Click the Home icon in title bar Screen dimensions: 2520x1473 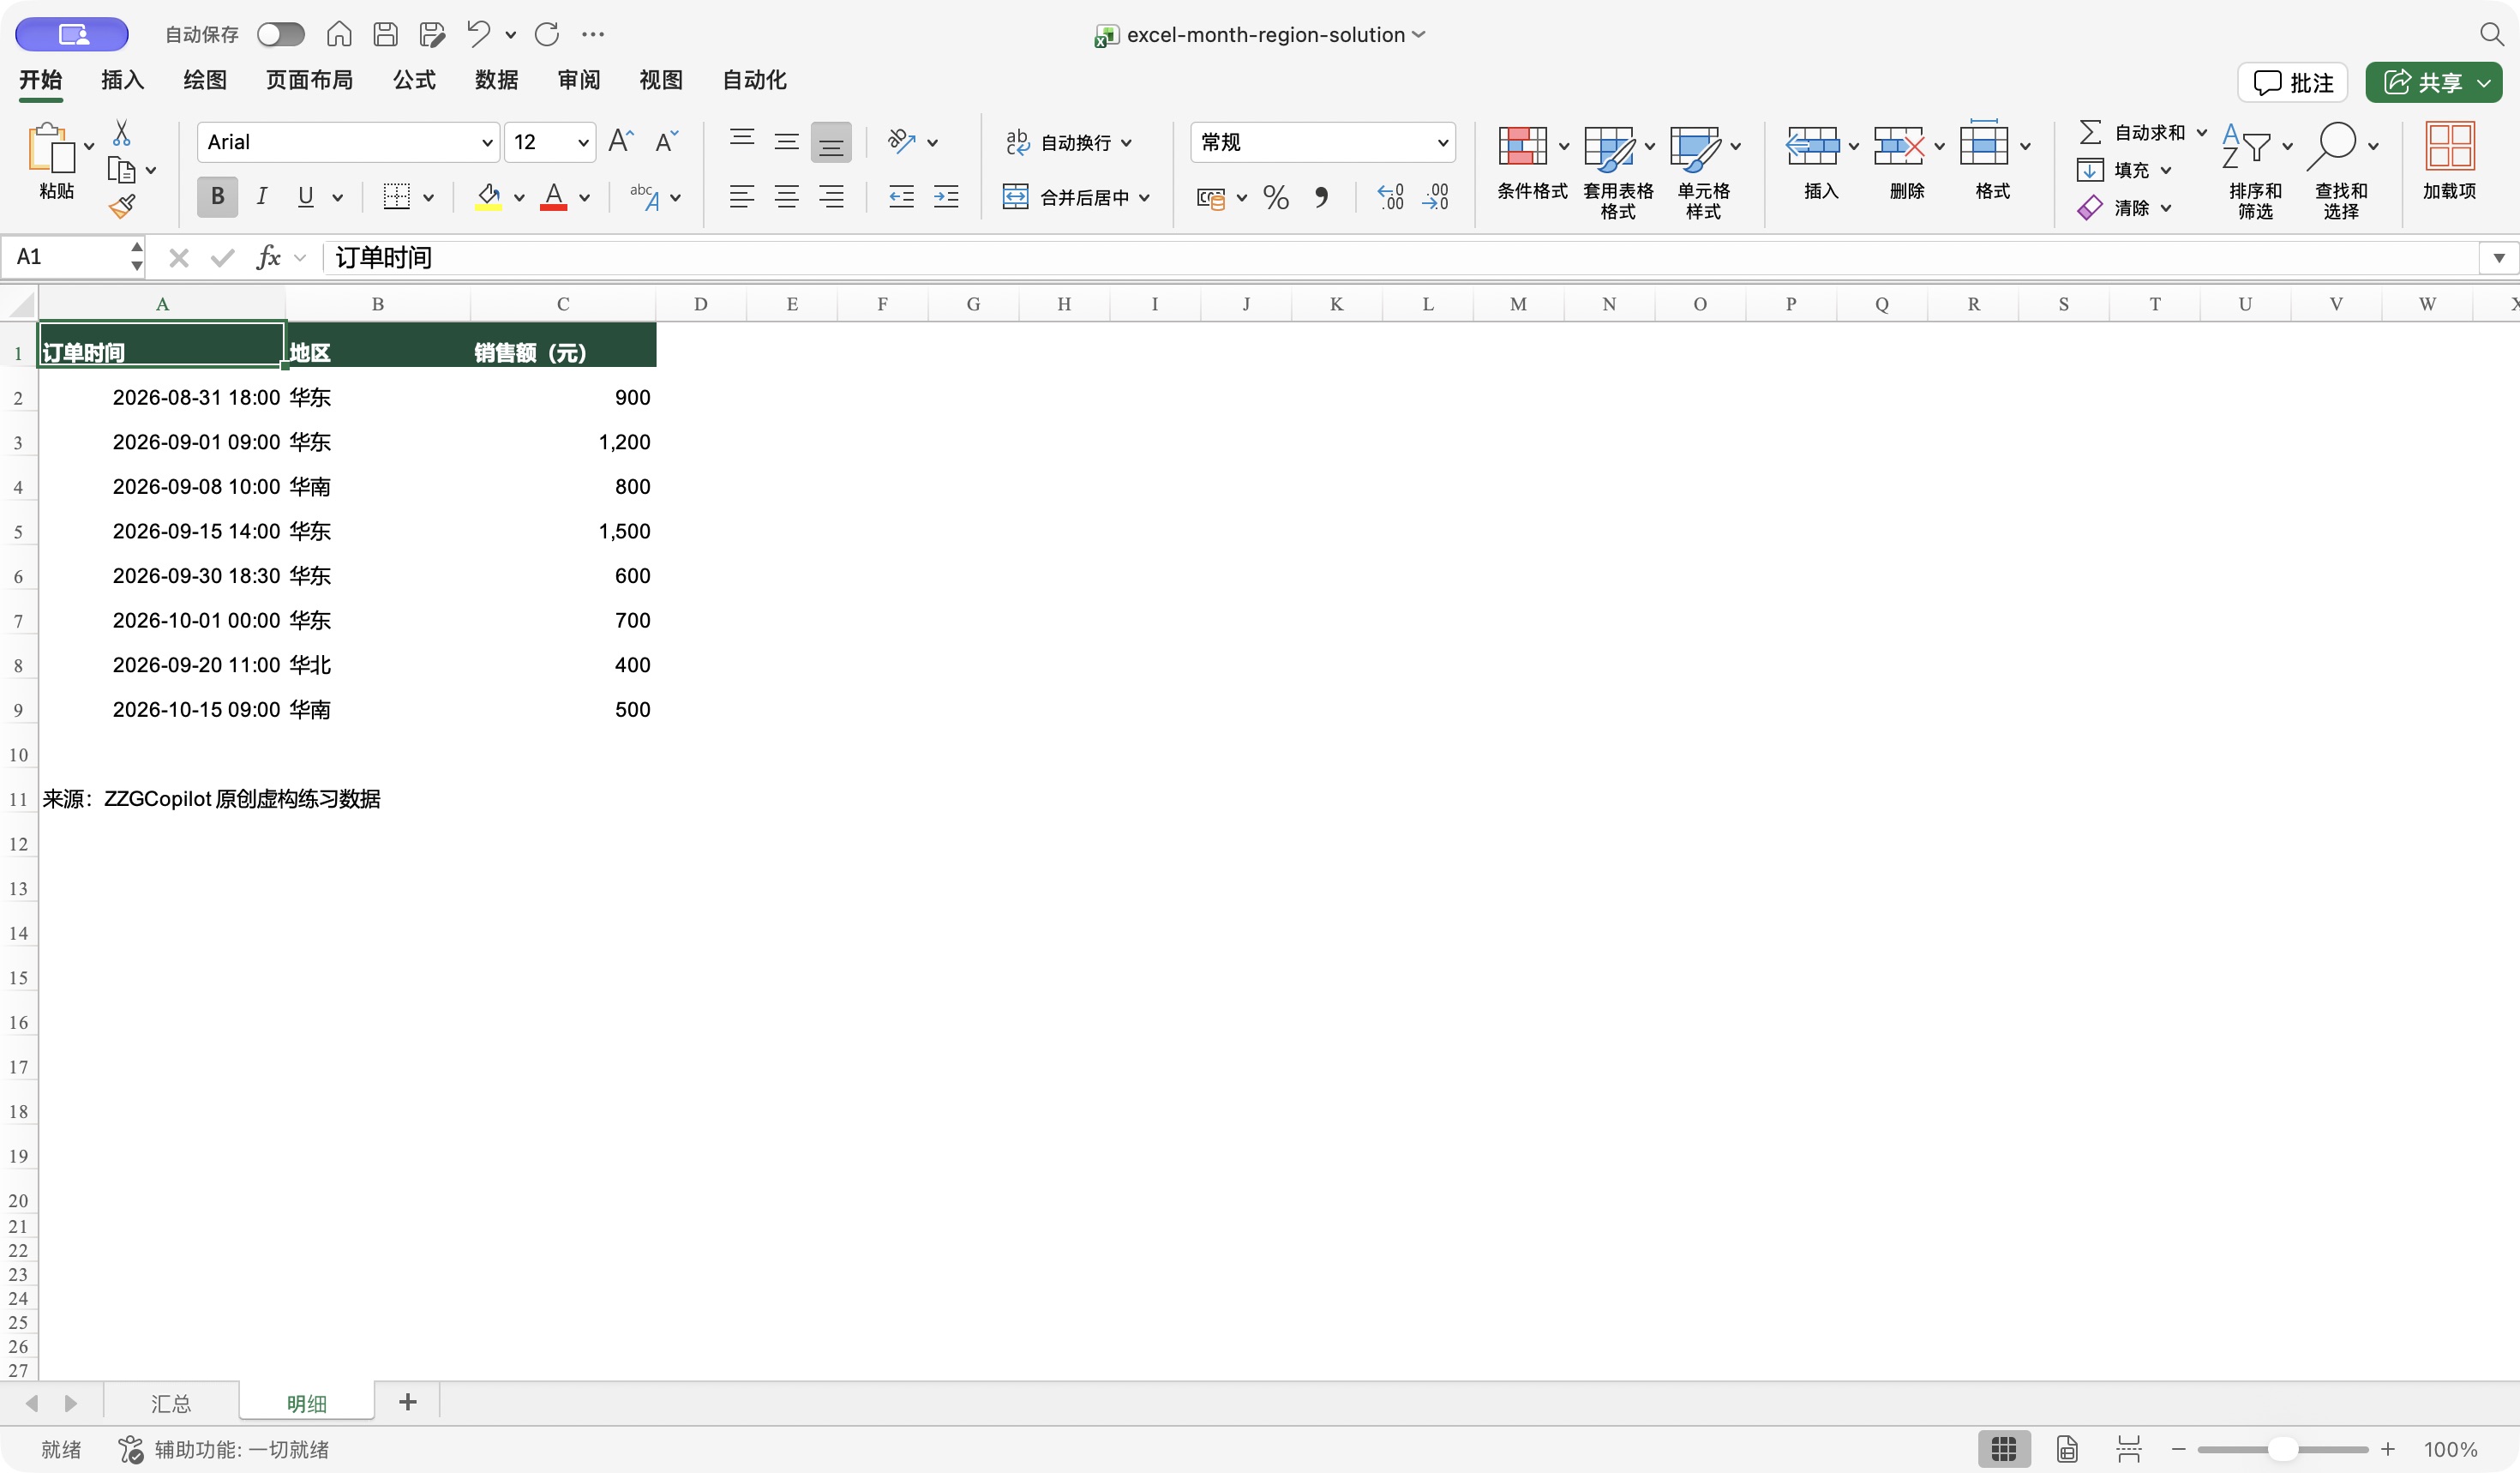coord(339,34)
